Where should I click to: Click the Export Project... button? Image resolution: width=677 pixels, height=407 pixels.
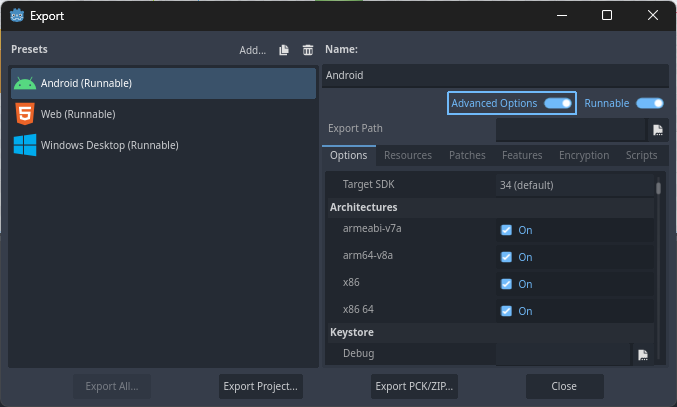(259, 386)
